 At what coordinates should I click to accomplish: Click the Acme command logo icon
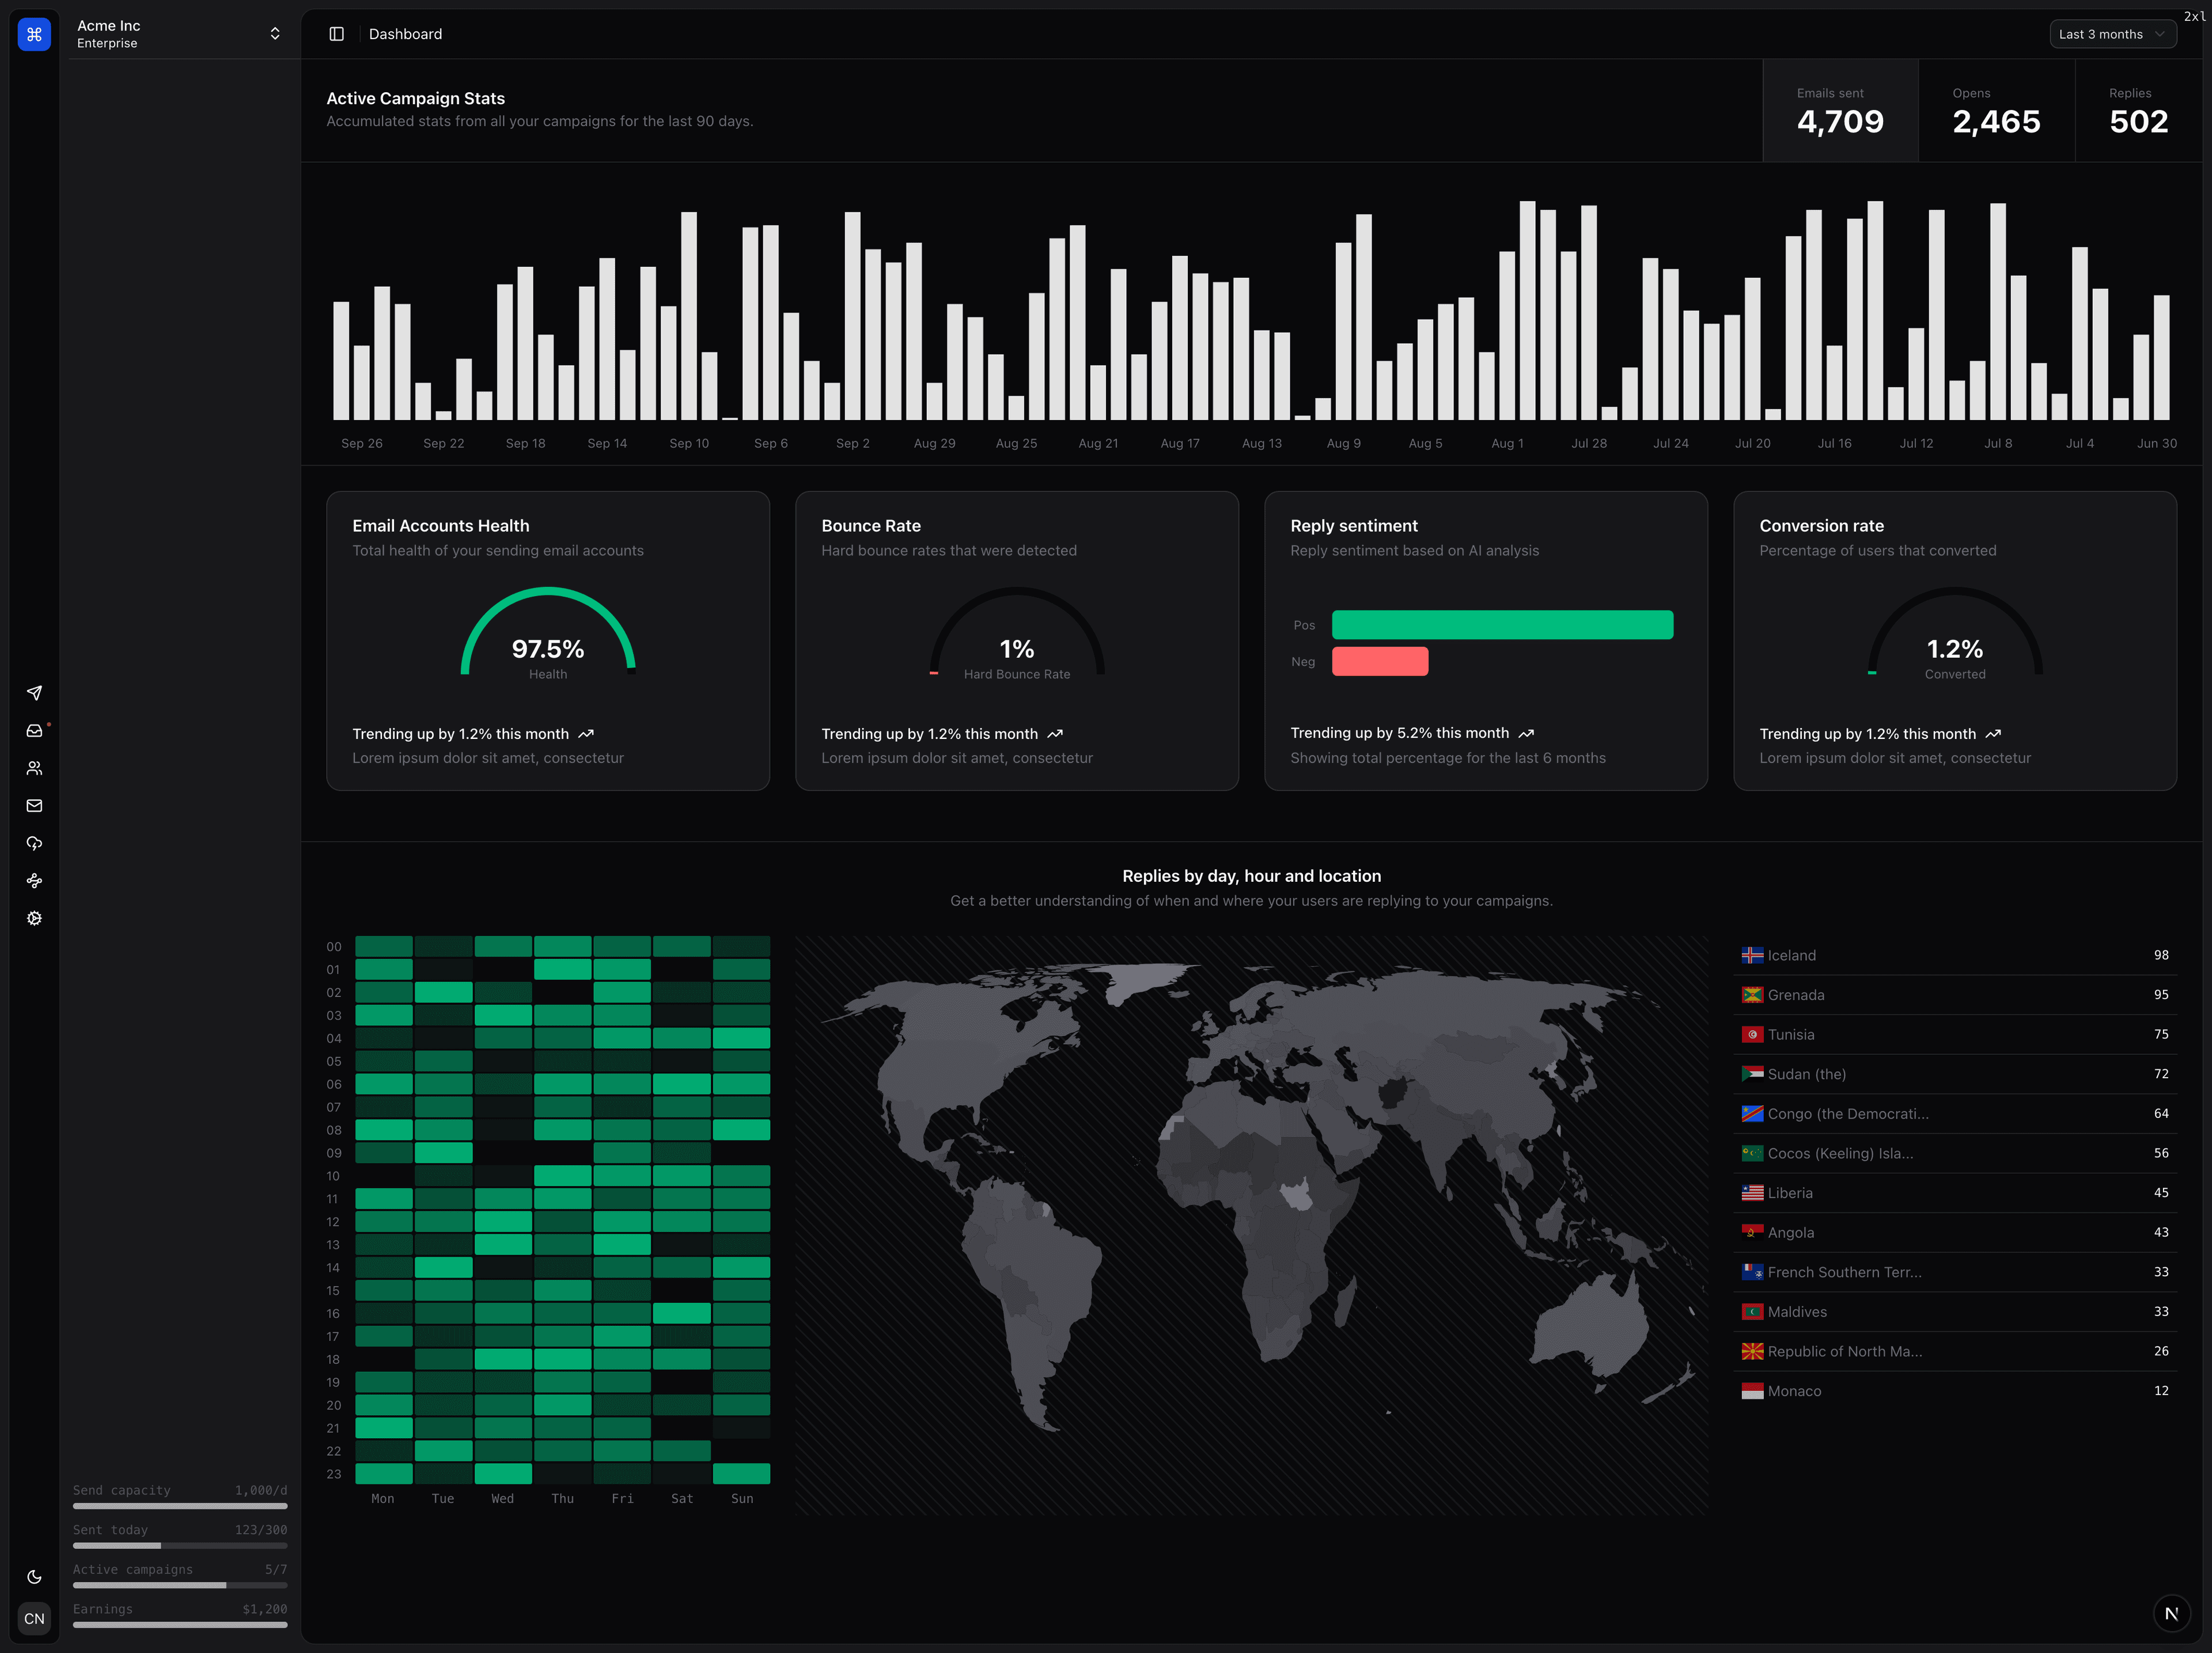34,34
